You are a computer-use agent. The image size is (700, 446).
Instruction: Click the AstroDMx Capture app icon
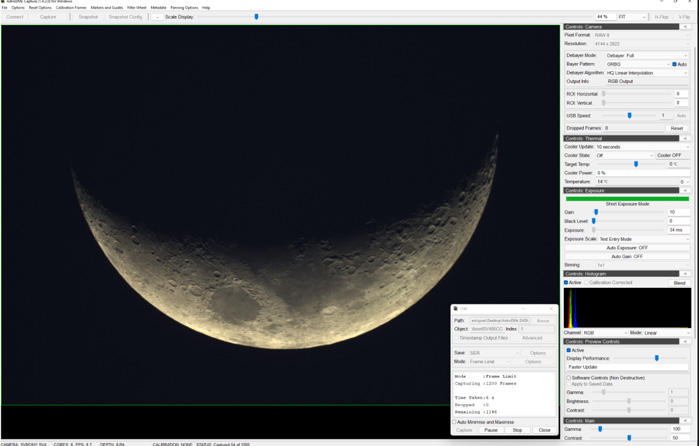(x=3, y=2)
